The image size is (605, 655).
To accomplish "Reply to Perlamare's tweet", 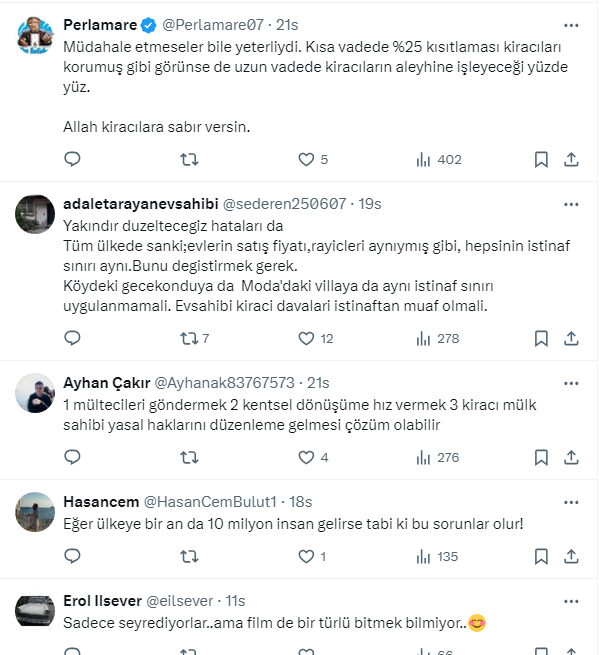I will click(x=72, y=159).
